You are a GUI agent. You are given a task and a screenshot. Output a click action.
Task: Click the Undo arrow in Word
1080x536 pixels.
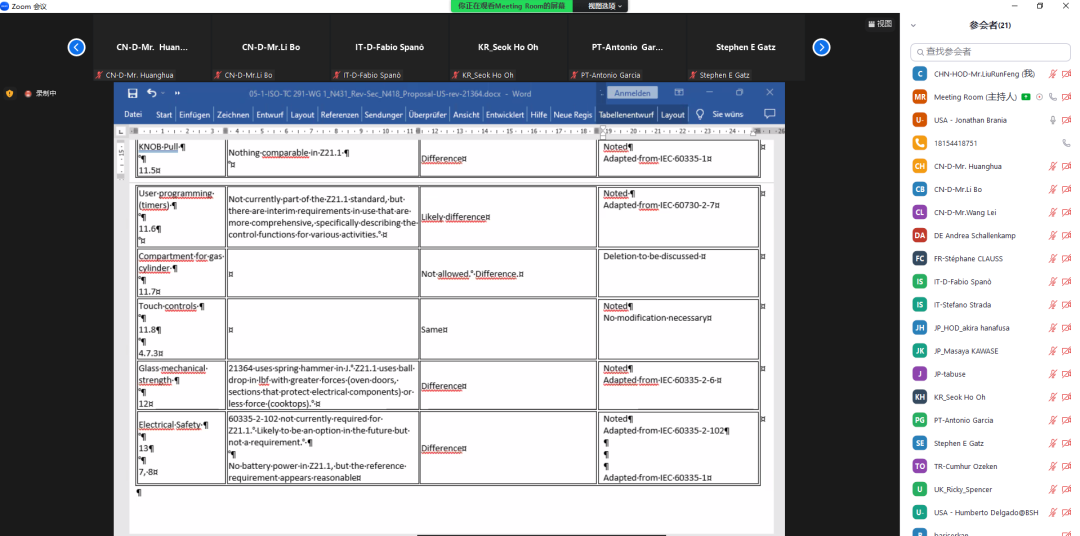(151, 93)
